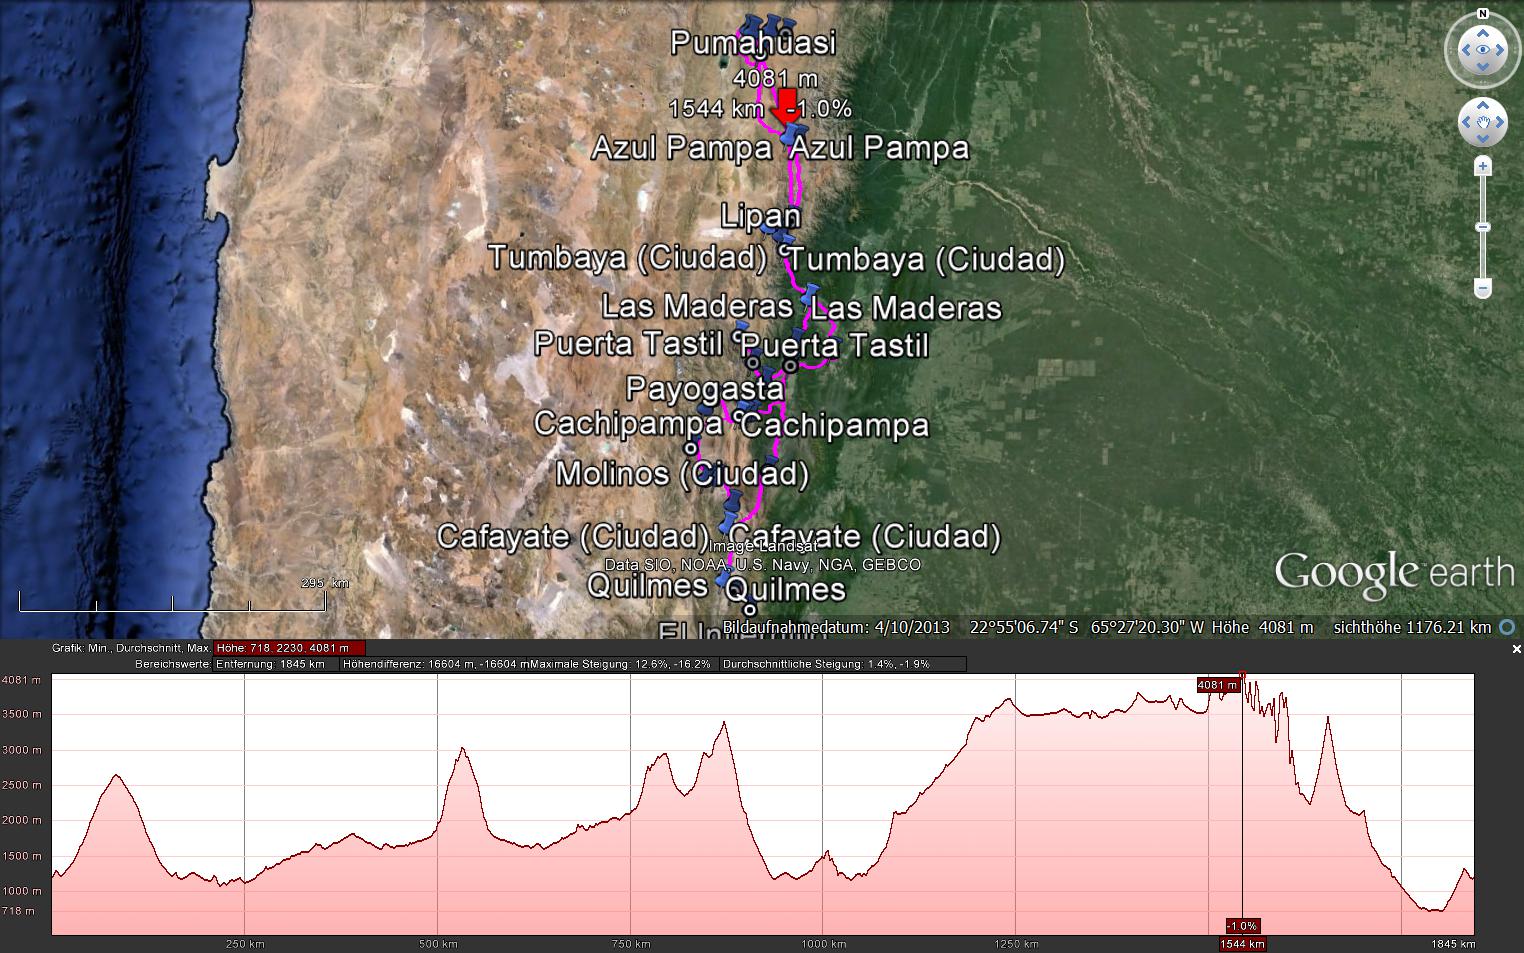The height and width of the screenshot is (953, 1524).
Task: Click the Quilmes placemark label on right
Action: coord(785,589)
